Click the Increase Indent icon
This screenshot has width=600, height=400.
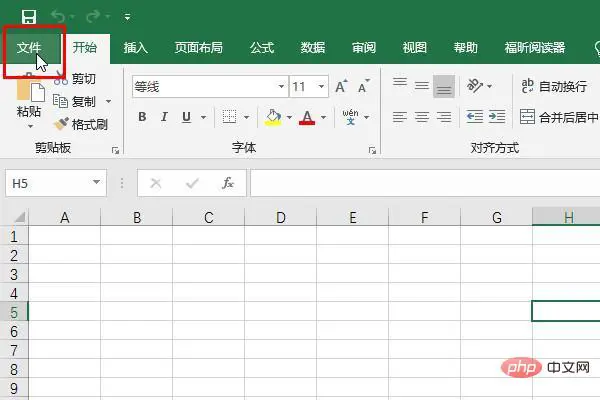tap(497, 116)
